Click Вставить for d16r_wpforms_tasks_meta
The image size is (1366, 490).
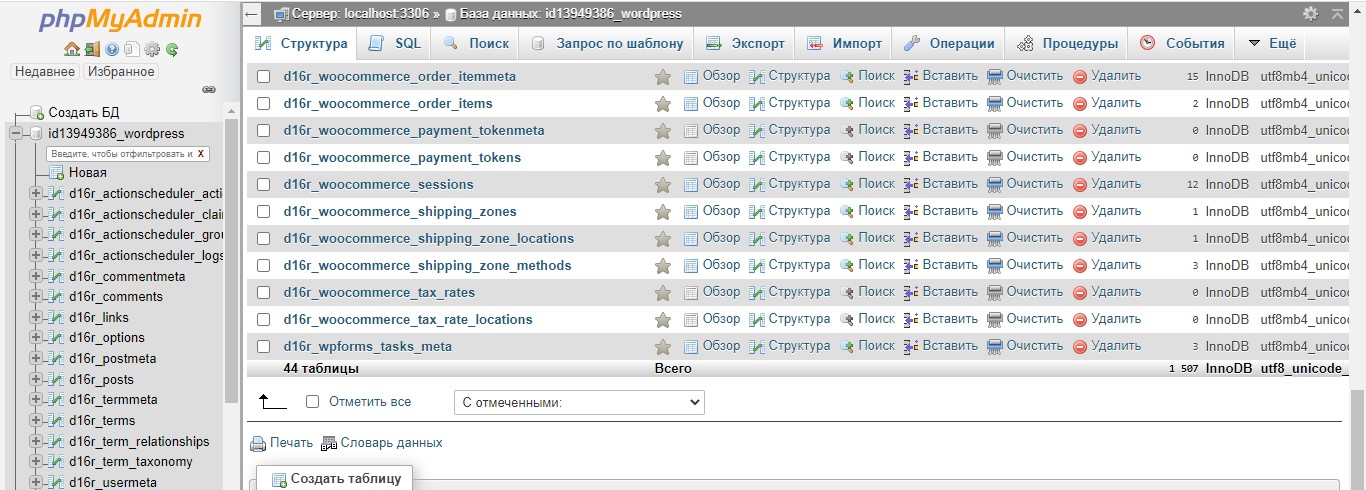pos(940,346)
